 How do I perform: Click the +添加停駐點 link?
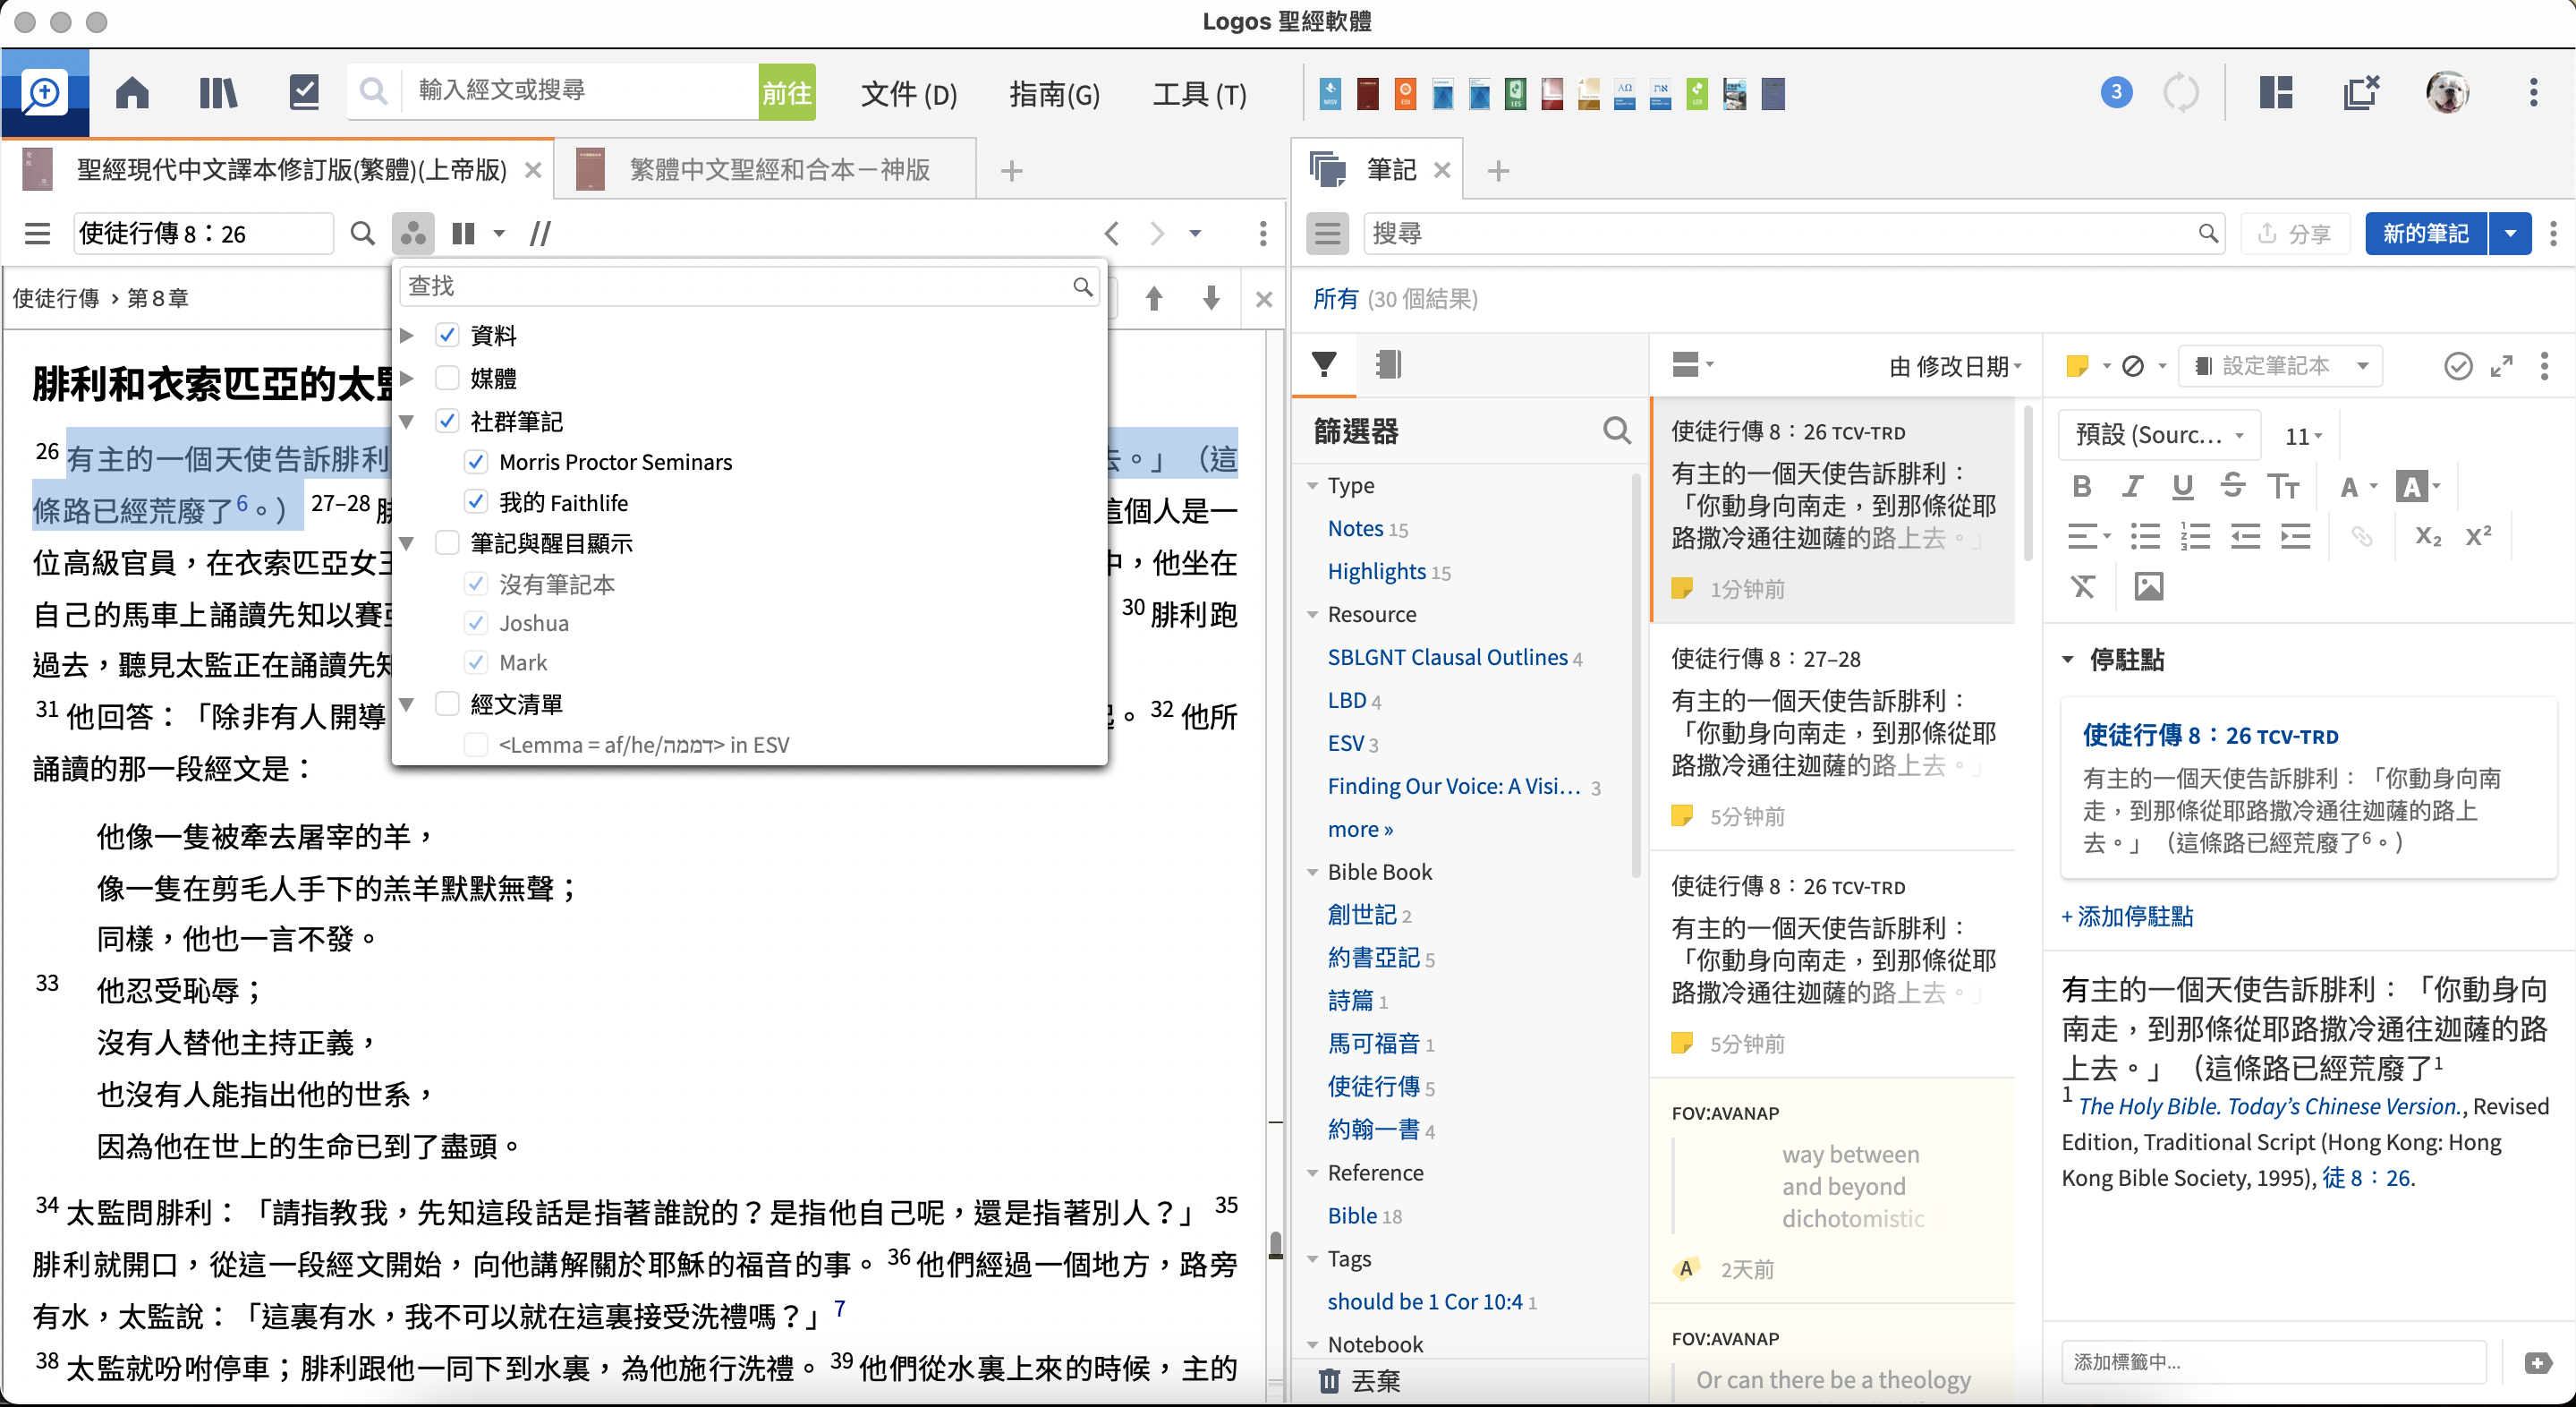pyautogui.click(x=2127, y=916)
